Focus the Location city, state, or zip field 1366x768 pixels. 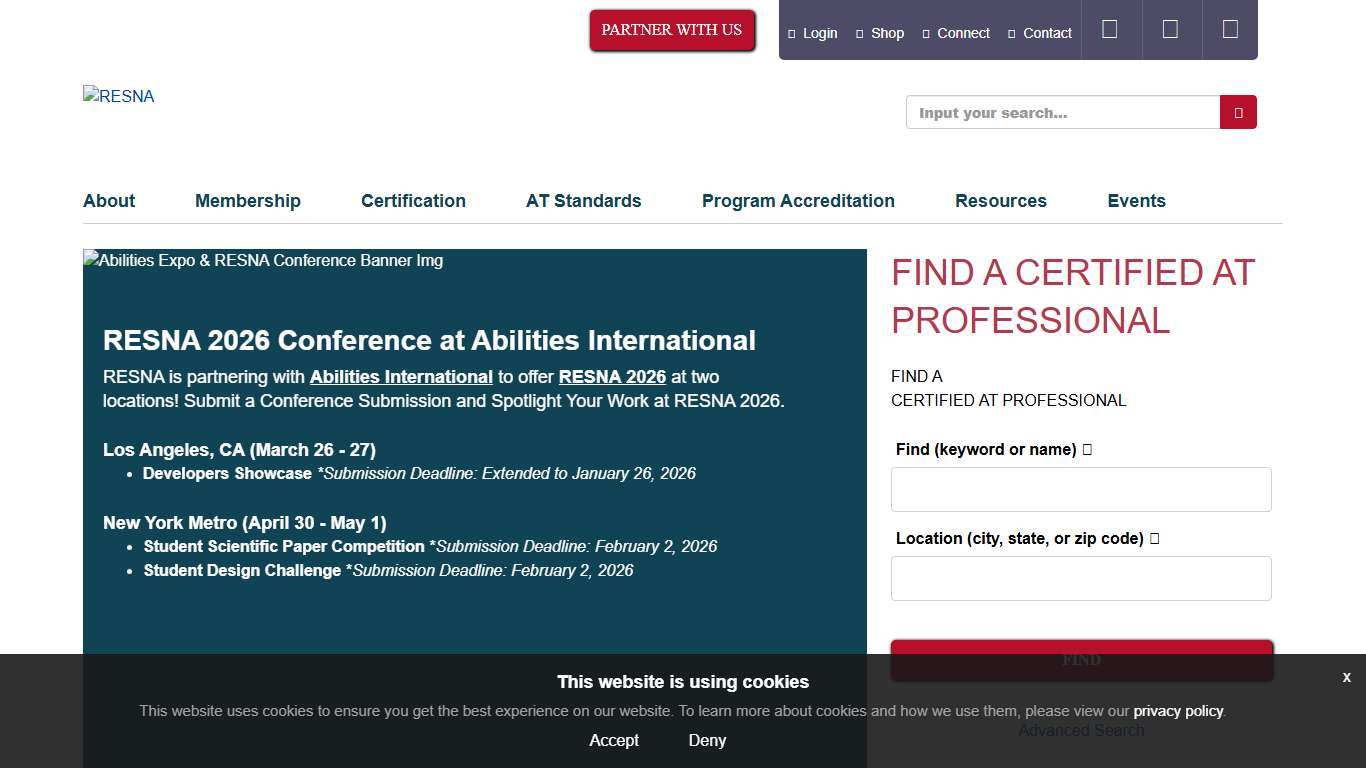[1081, 579]
